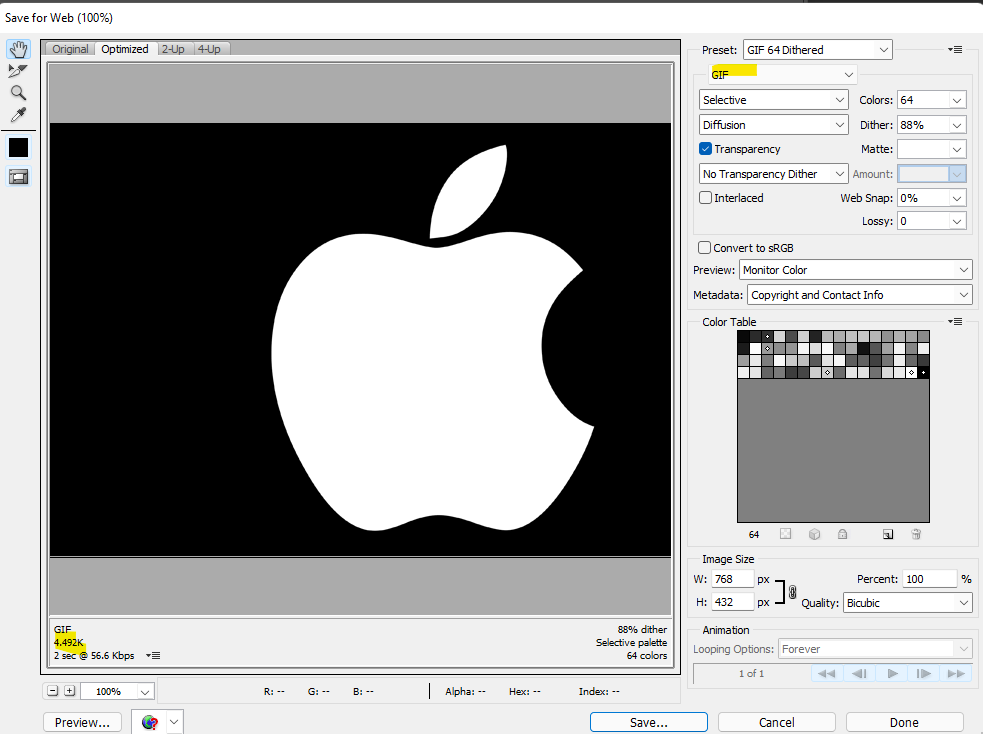The image size is (983, 734).
Task: Uncheck the Transparency checkbox
Action: point(705,149)
